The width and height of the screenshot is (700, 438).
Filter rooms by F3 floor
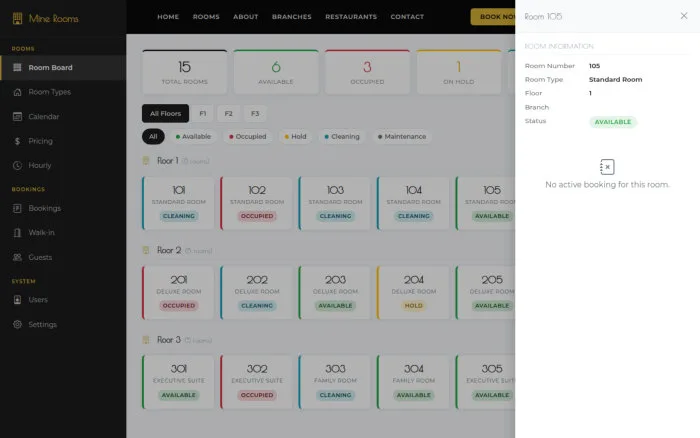255,113
